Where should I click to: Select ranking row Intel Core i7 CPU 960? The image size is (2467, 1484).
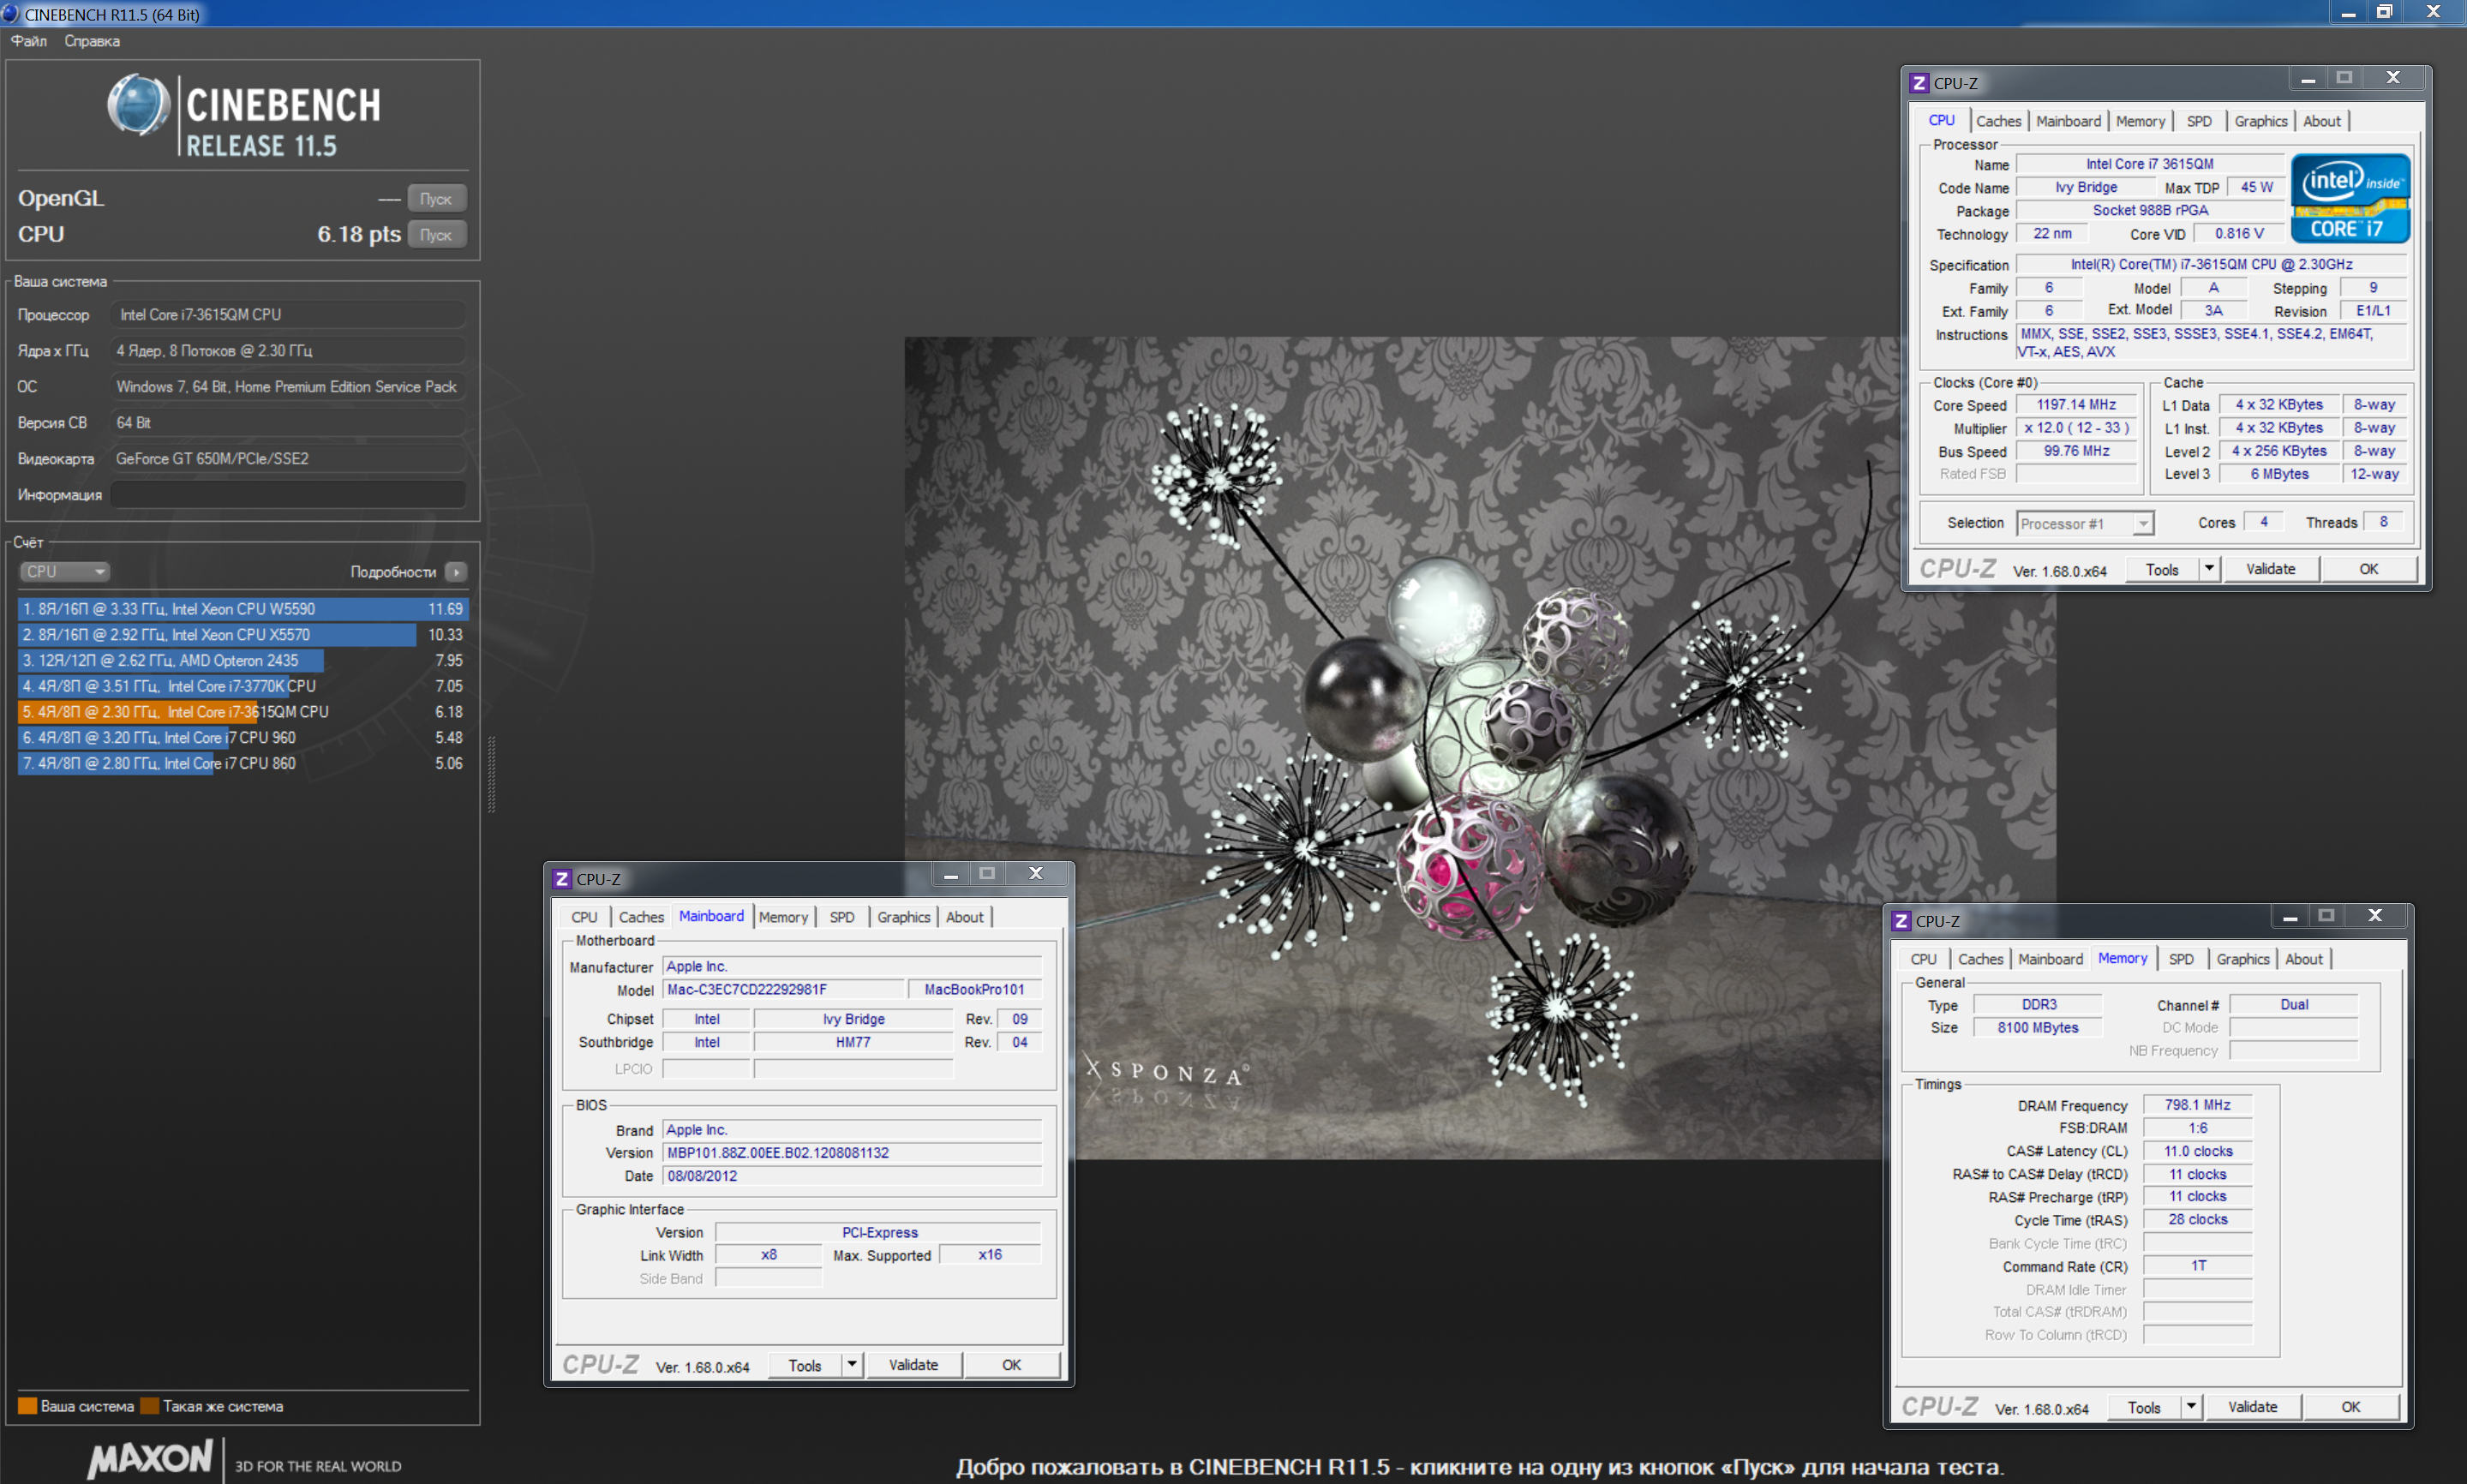(243, 737)
